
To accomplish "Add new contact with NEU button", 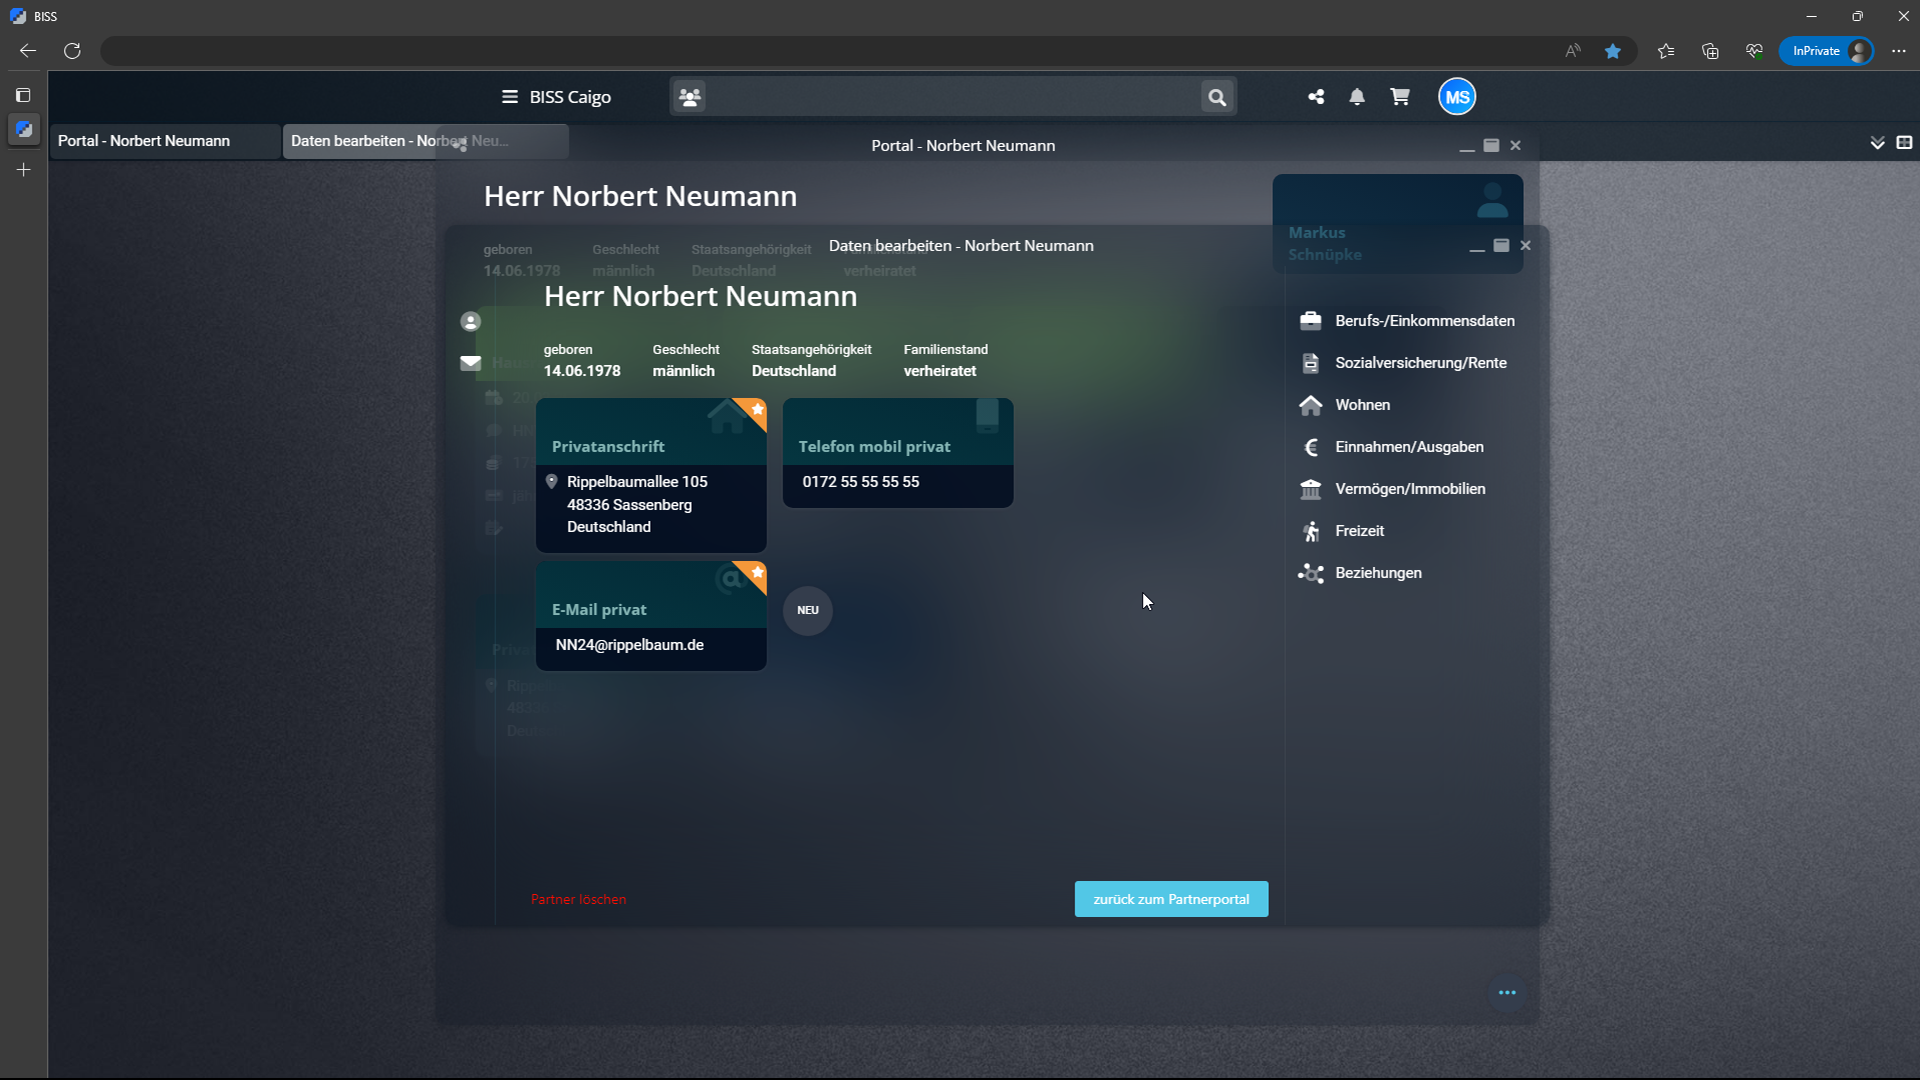I will tap(807, 610).
